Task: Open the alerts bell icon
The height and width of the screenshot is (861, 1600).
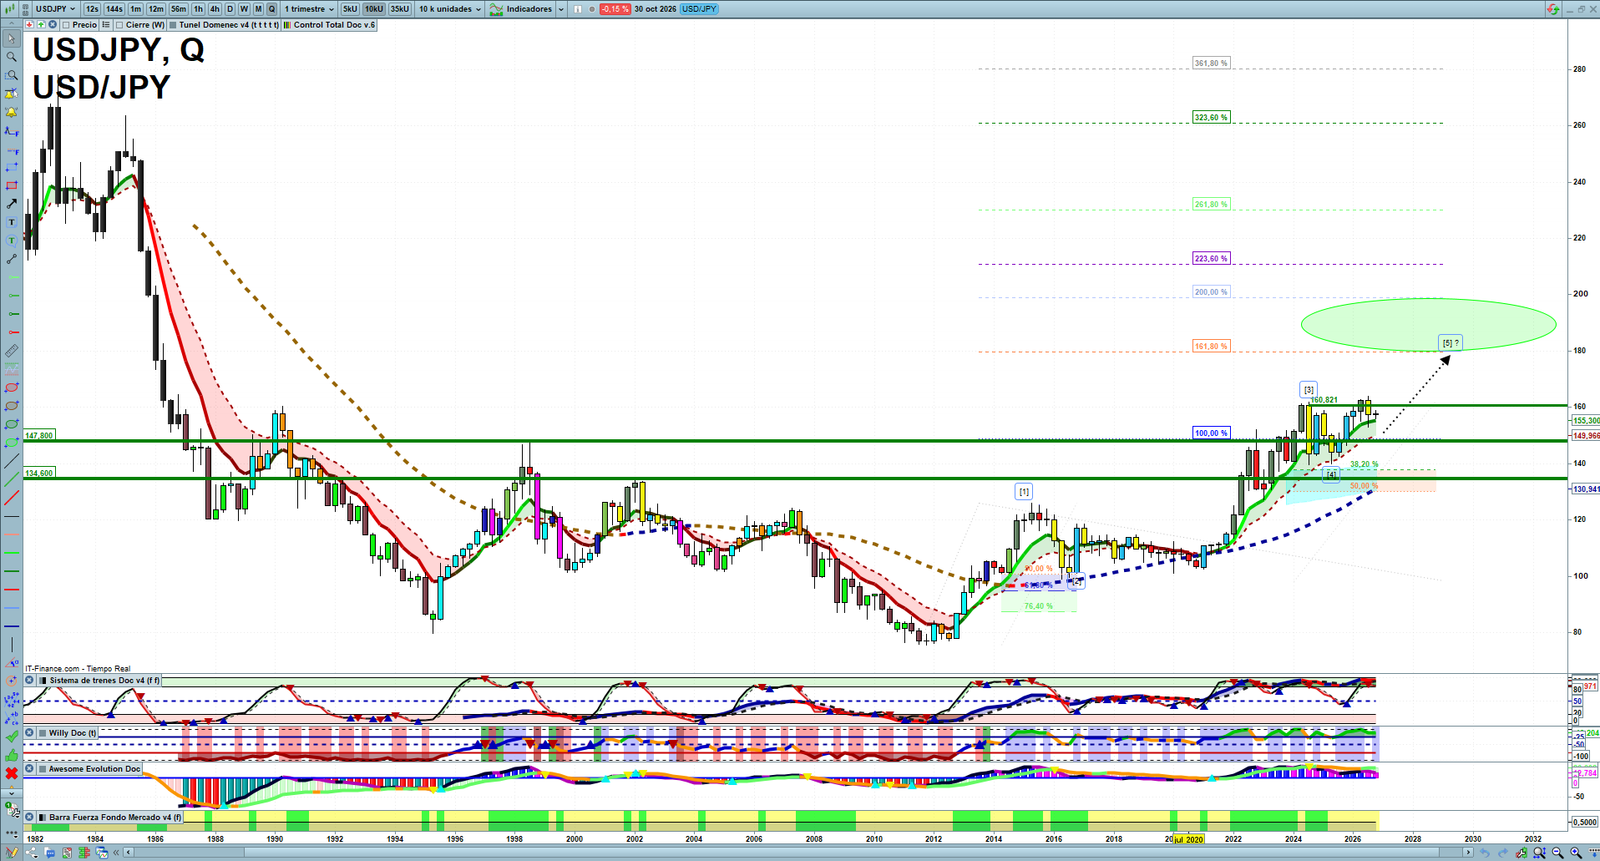Action: coord(12,112)
